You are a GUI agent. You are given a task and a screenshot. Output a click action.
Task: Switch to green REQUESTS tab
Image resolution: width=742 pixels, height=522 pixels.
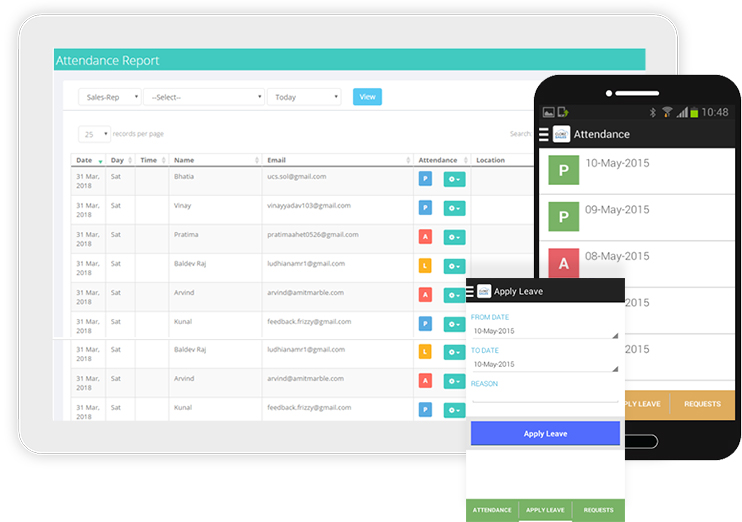click(599, 510)
